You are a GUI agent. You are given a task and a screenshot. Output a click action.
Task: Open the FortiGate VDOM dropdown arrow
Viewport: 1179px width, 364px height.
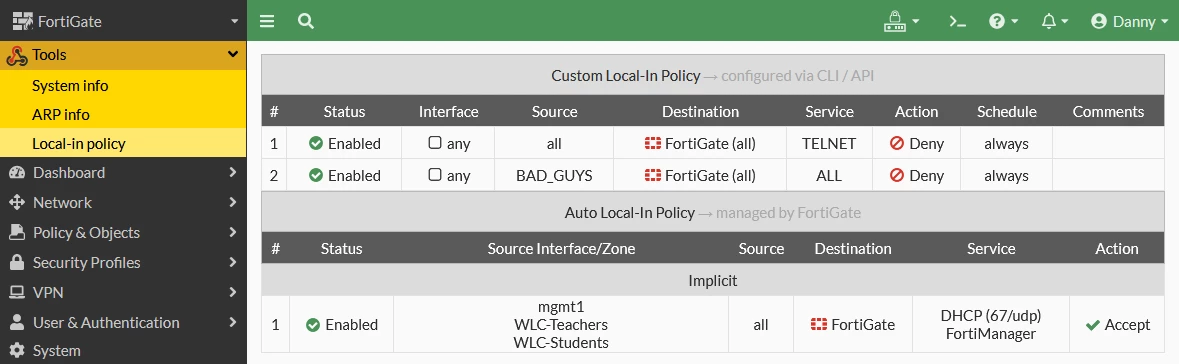pos(234,22)
